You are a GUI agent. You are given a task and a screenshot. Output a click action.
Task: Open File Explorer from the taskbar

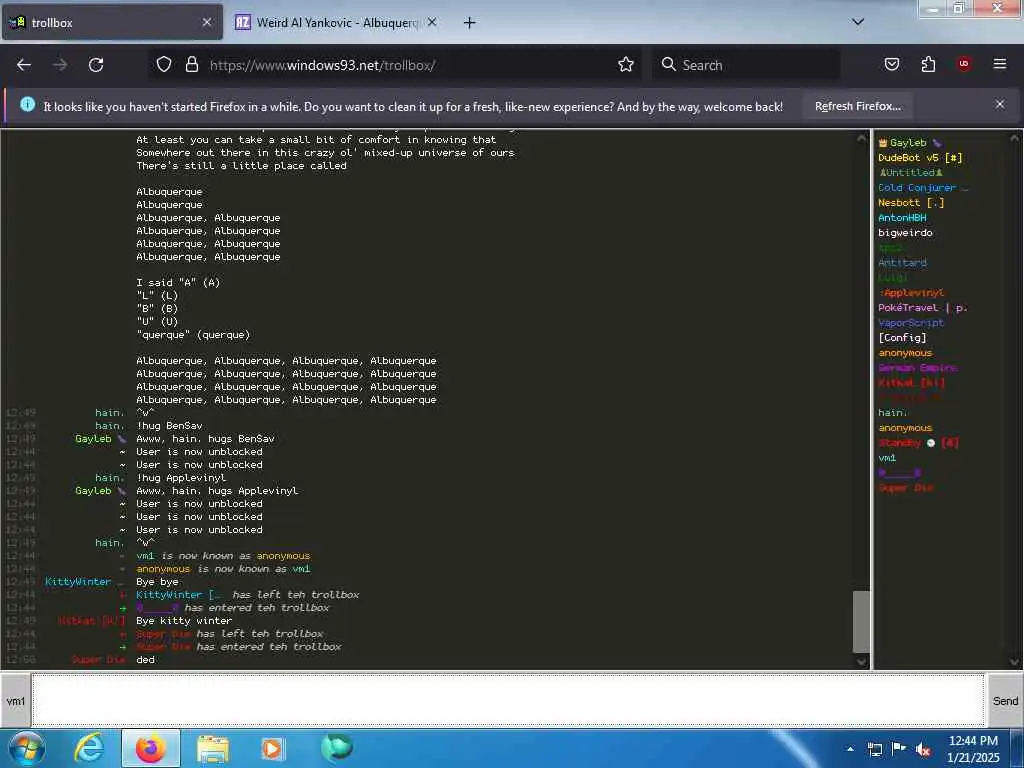pyautogui.click(x=213, y=748)
